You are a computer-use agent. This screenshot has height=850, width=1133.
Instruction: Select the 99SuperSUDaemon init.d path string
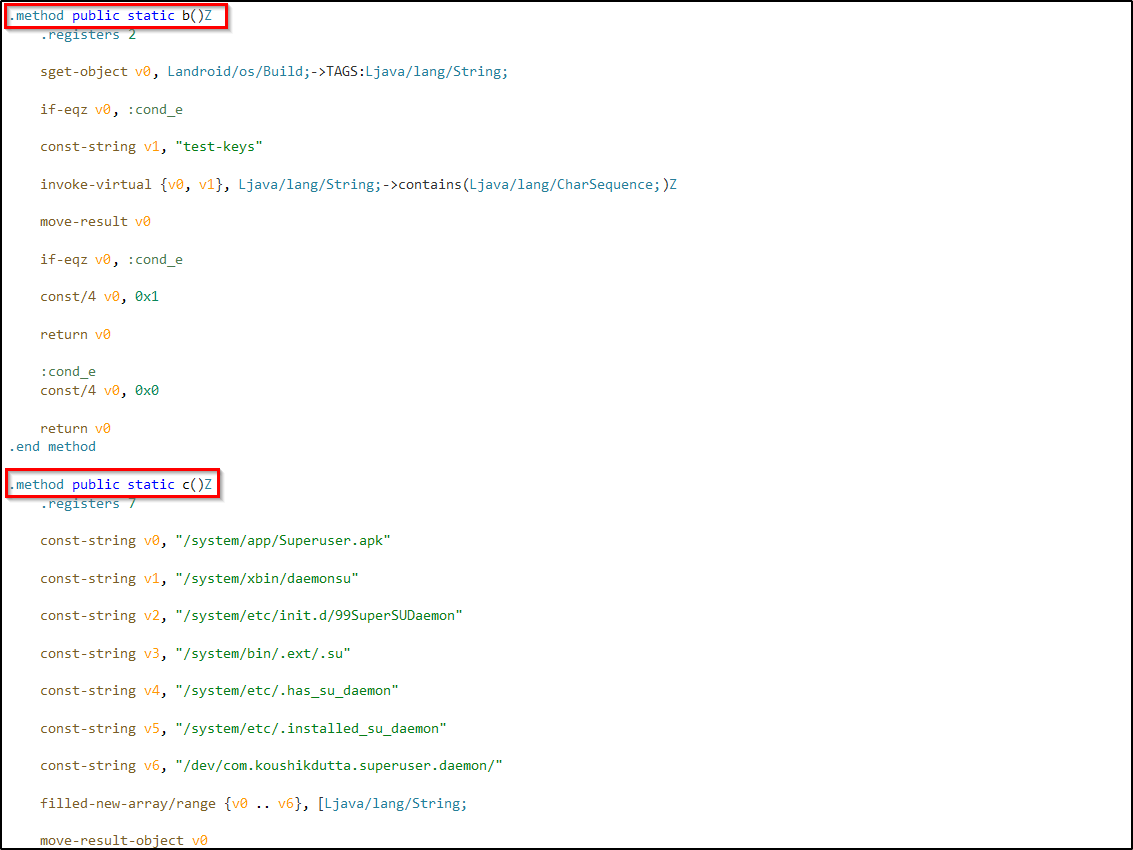[x=318, y=616]
